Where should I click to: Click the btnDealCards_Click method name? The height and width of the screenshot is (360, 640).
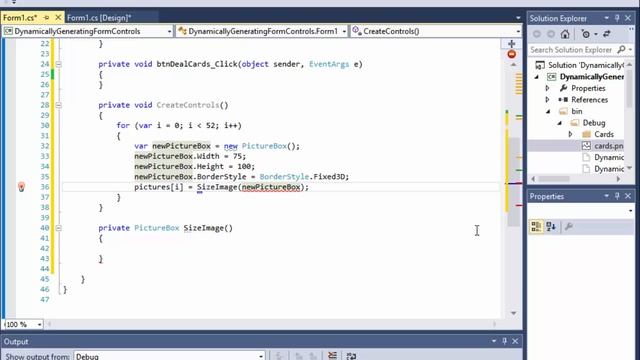197,64
